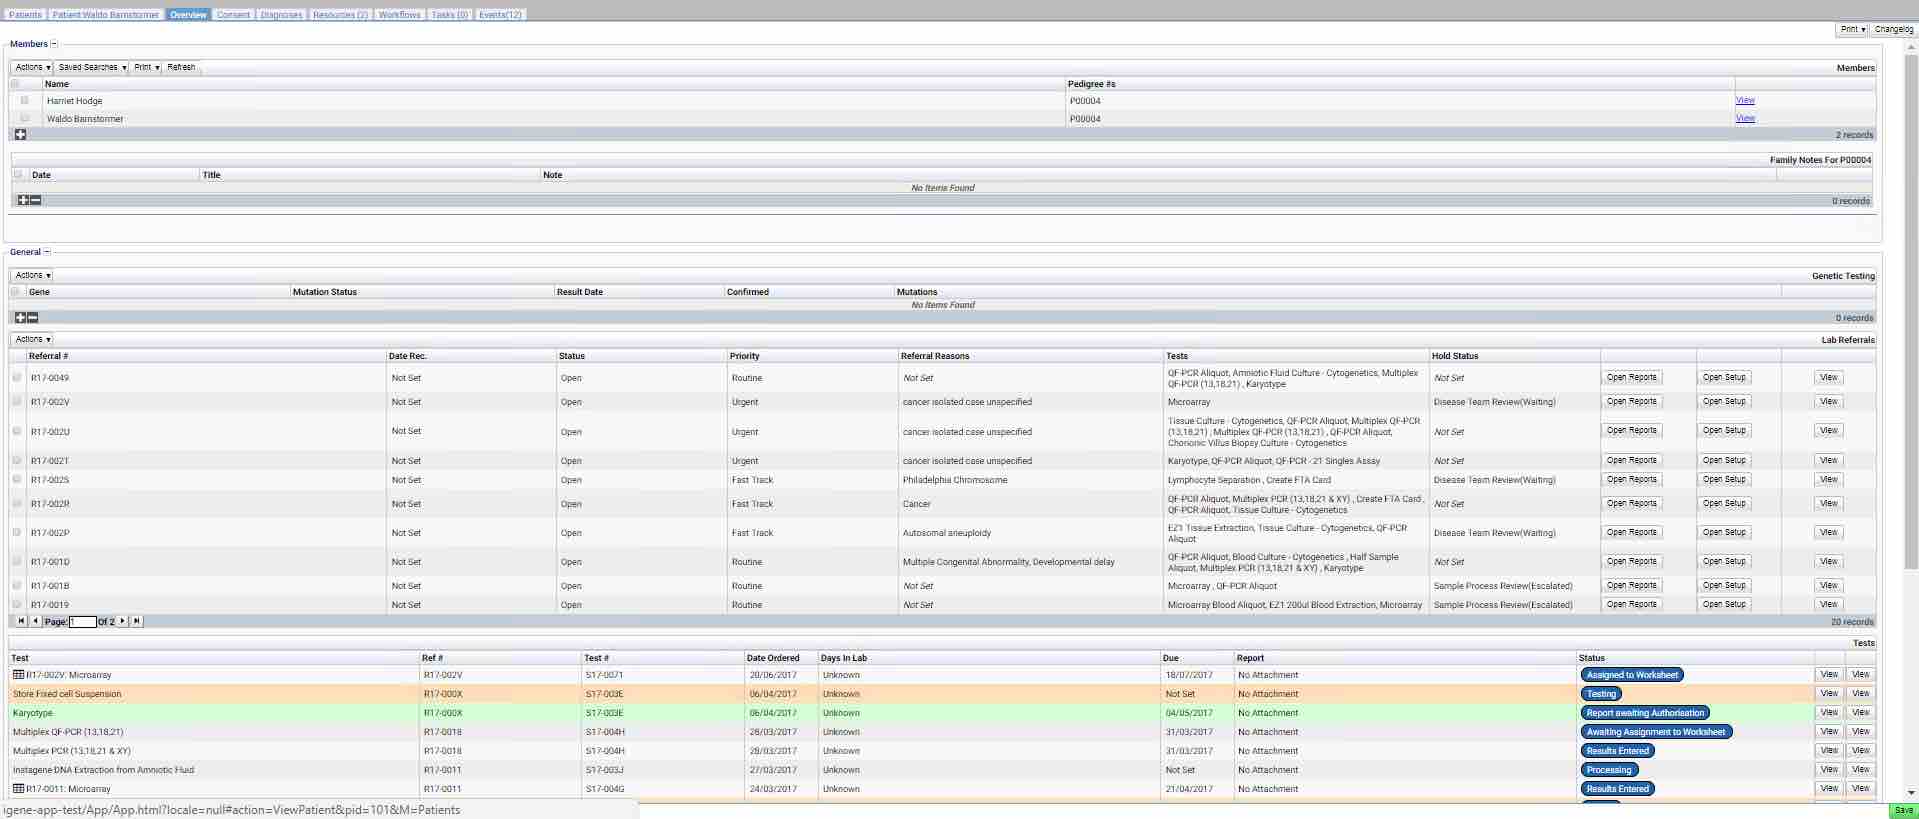Open Members Print dropdown
The image size is (1919, 819).
click(146, 67)
